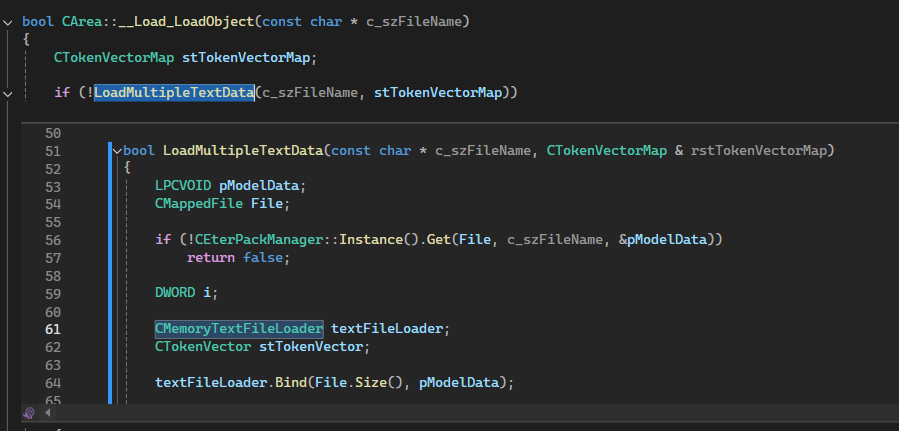Click line number 50 in peek view
This screenshot has height=431, width=899.
[52, 134]
